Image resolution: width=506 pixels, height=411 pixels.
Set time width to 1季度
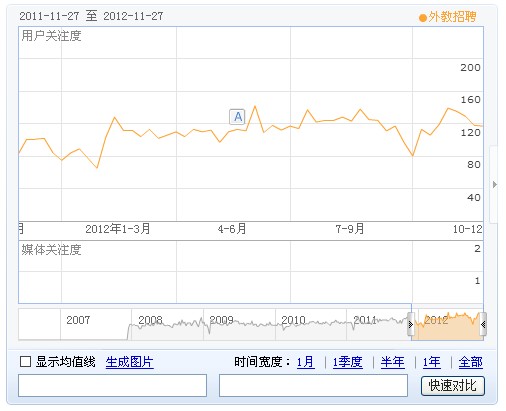tap(347, 362)
